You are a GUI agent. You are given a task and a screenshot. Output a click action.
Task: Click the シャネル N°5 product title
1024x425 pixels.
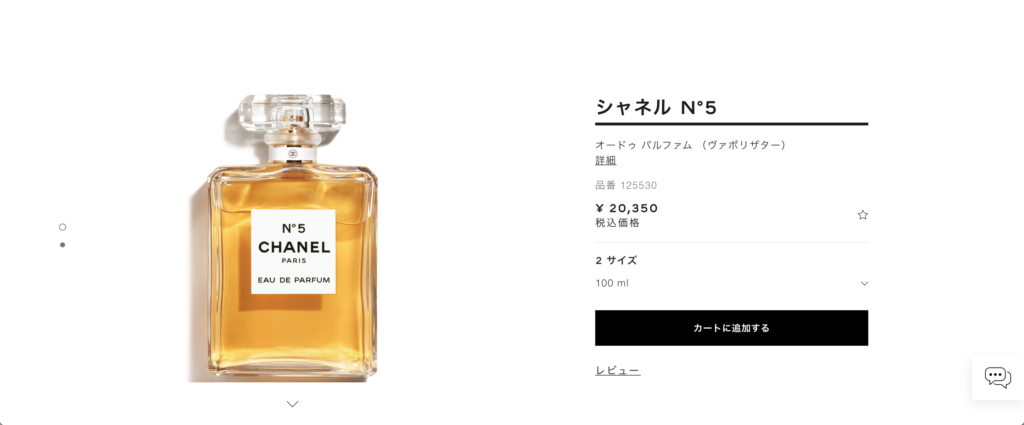(656, 107)
